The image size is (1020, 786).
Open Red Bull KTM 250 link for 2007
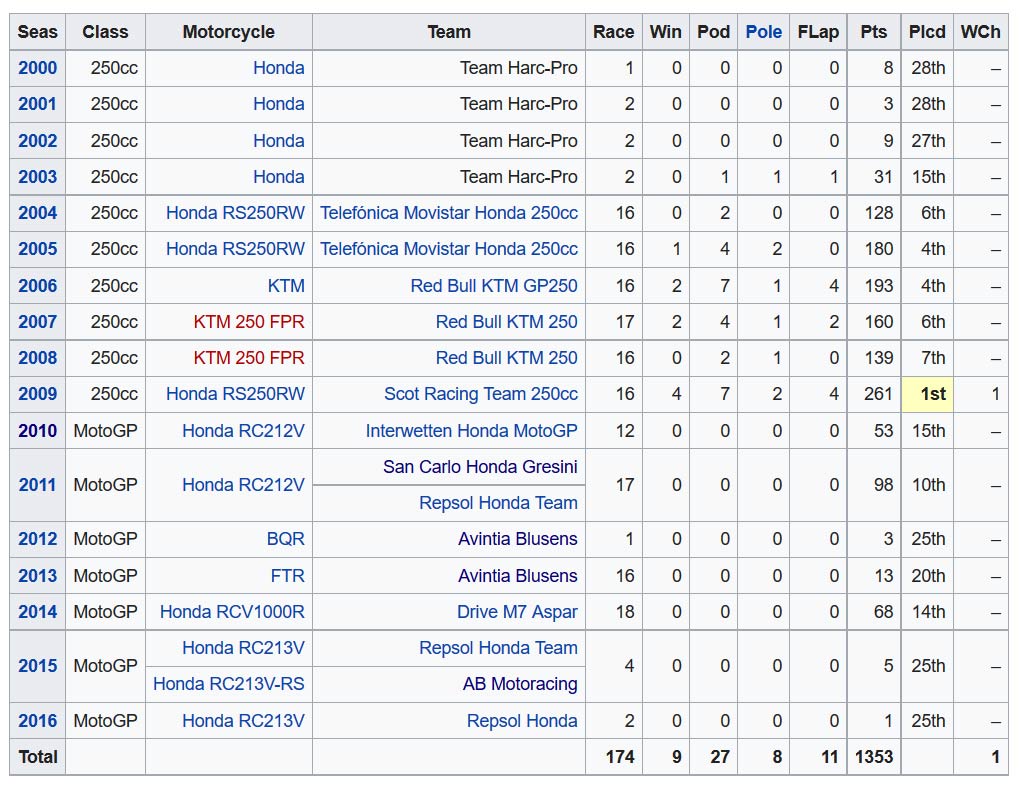click(507, 321)
